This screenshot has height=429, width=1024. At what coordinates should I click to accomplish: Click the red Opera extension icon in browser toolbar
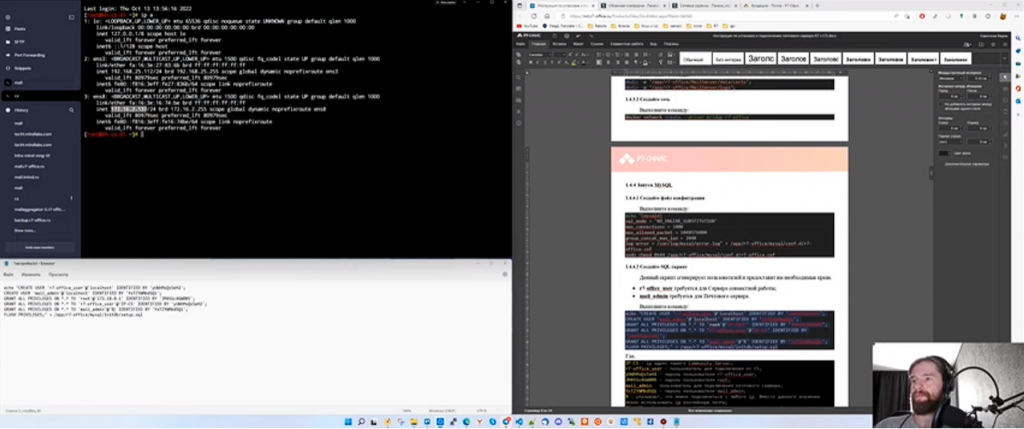921,16
